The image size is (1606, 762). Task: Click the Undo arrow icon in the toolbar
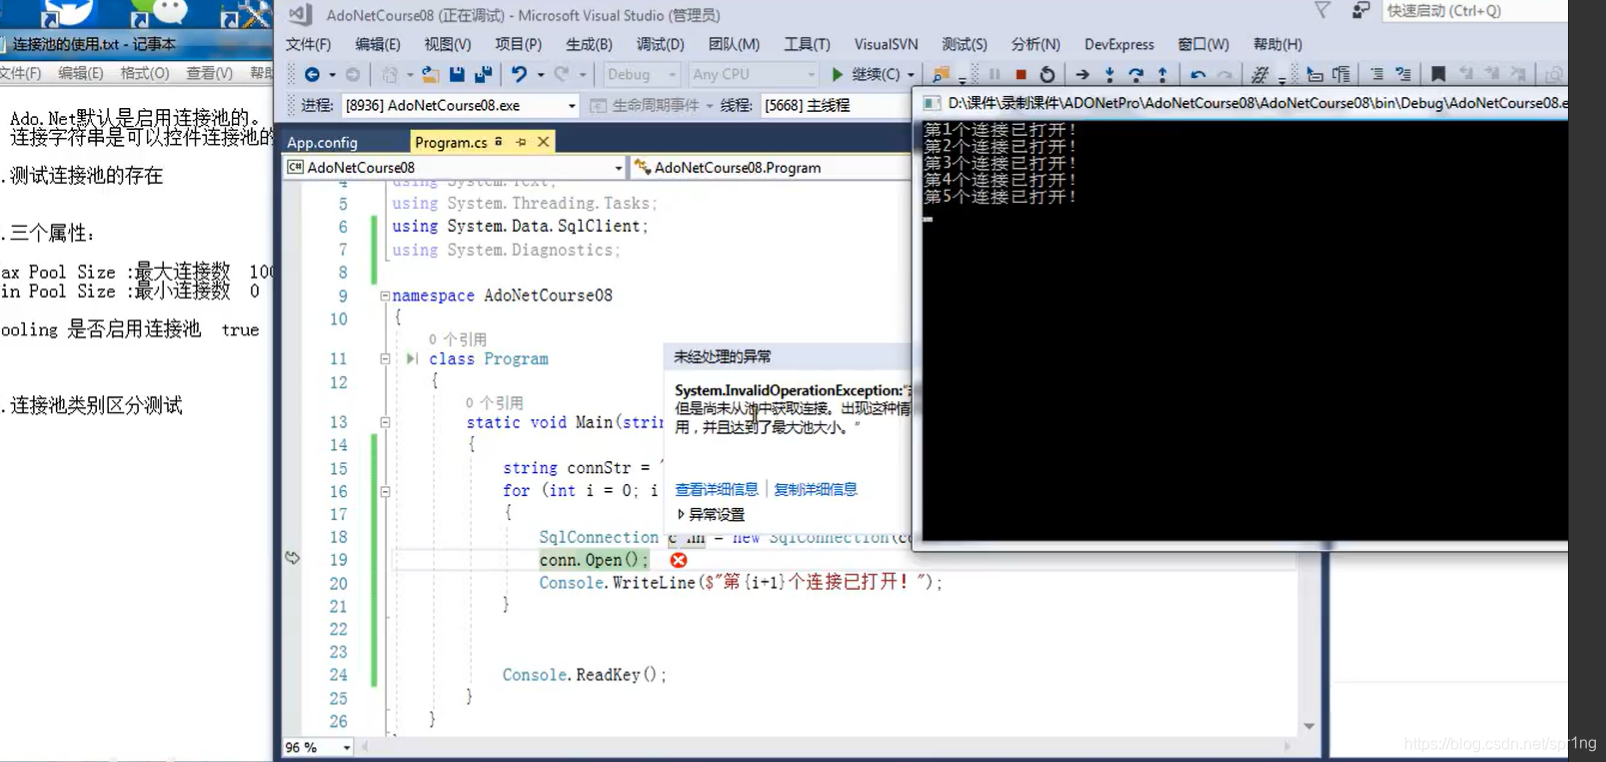coord(518,74)
